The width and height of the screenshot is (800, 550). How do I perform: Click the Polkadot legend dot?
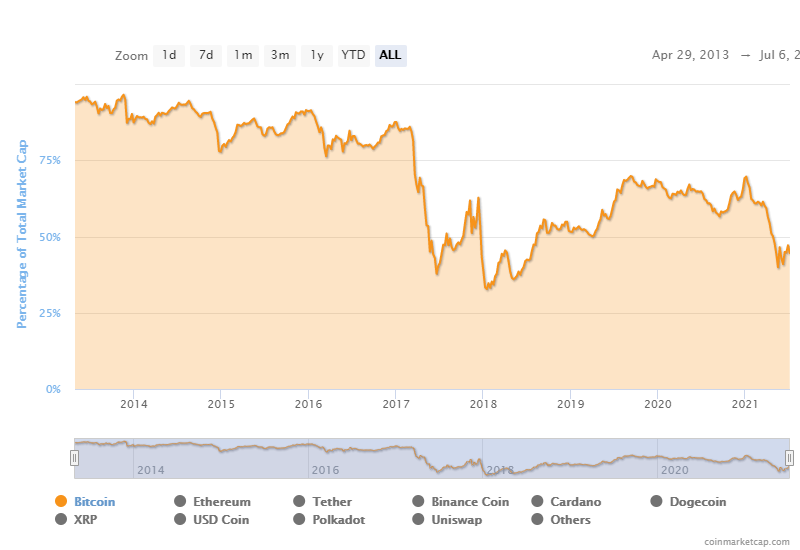pos(300,520)
